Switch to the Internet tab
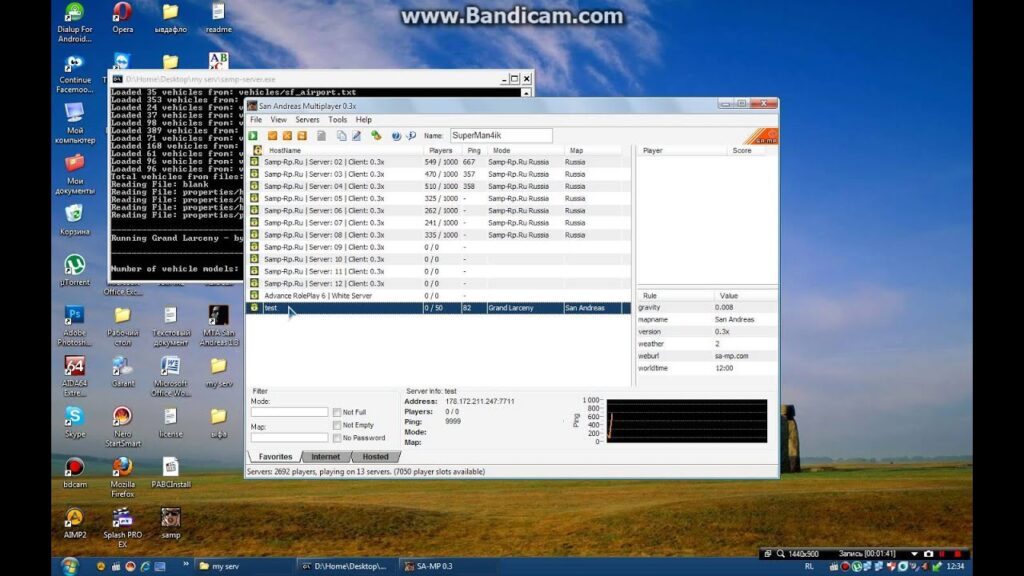This screenshot has width=1024, height=576. (x=325, y=456)
